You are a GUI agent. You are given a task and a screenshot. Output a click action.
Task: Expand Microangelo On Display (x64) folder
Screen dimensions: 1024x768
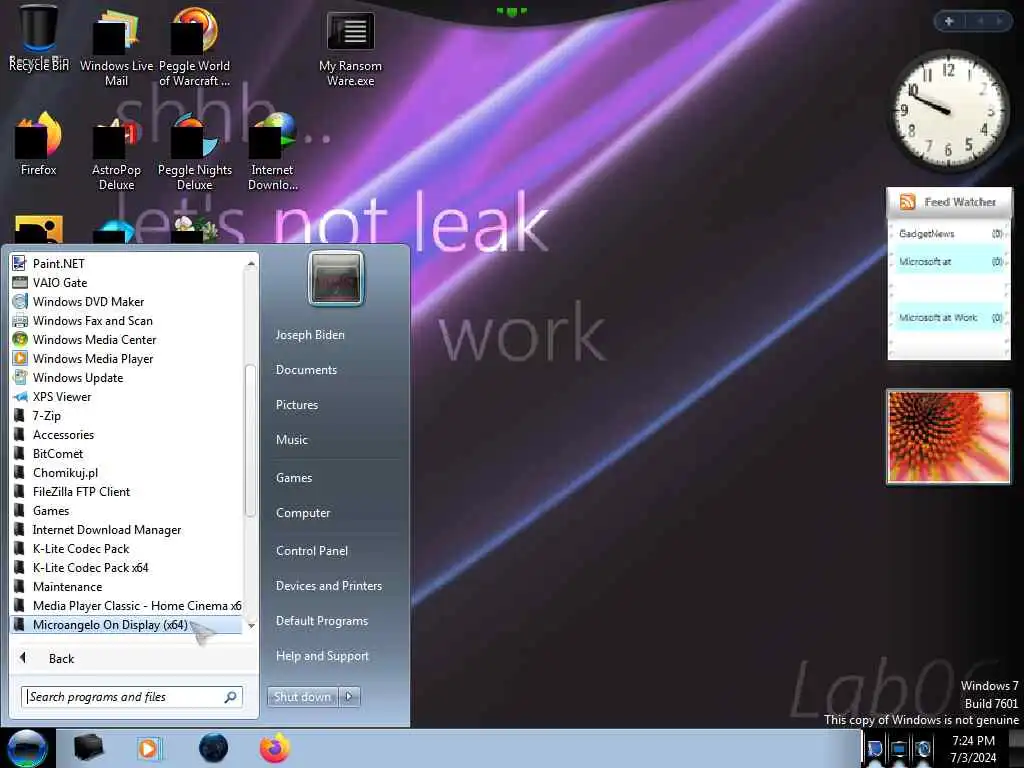point(127,624)
